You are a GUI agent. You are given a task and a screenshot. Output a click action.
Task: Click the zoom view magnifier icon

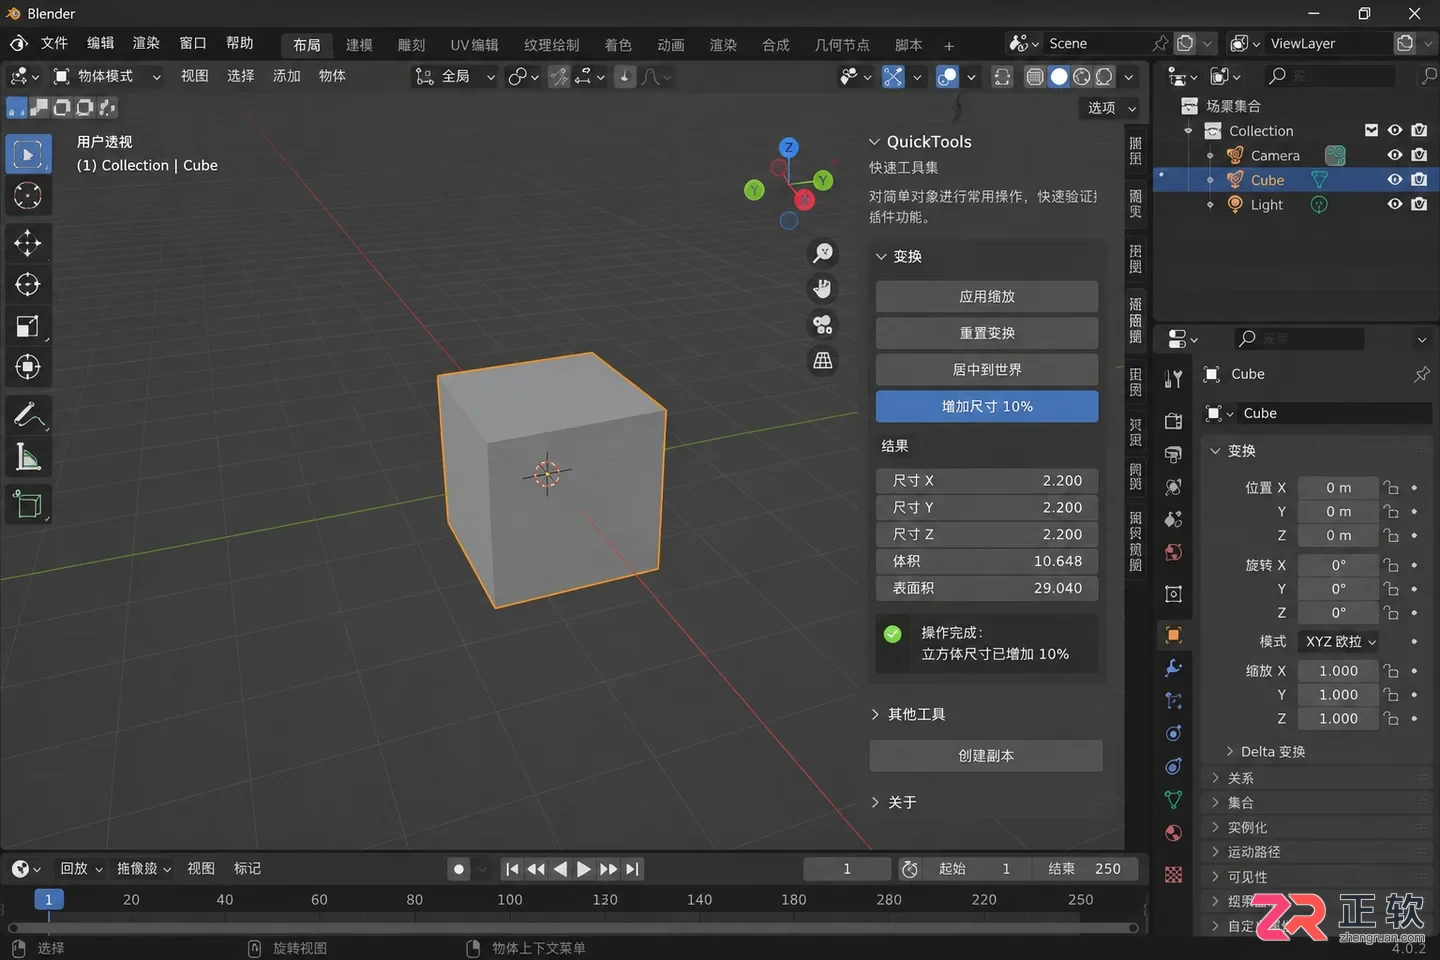(823, 253)
